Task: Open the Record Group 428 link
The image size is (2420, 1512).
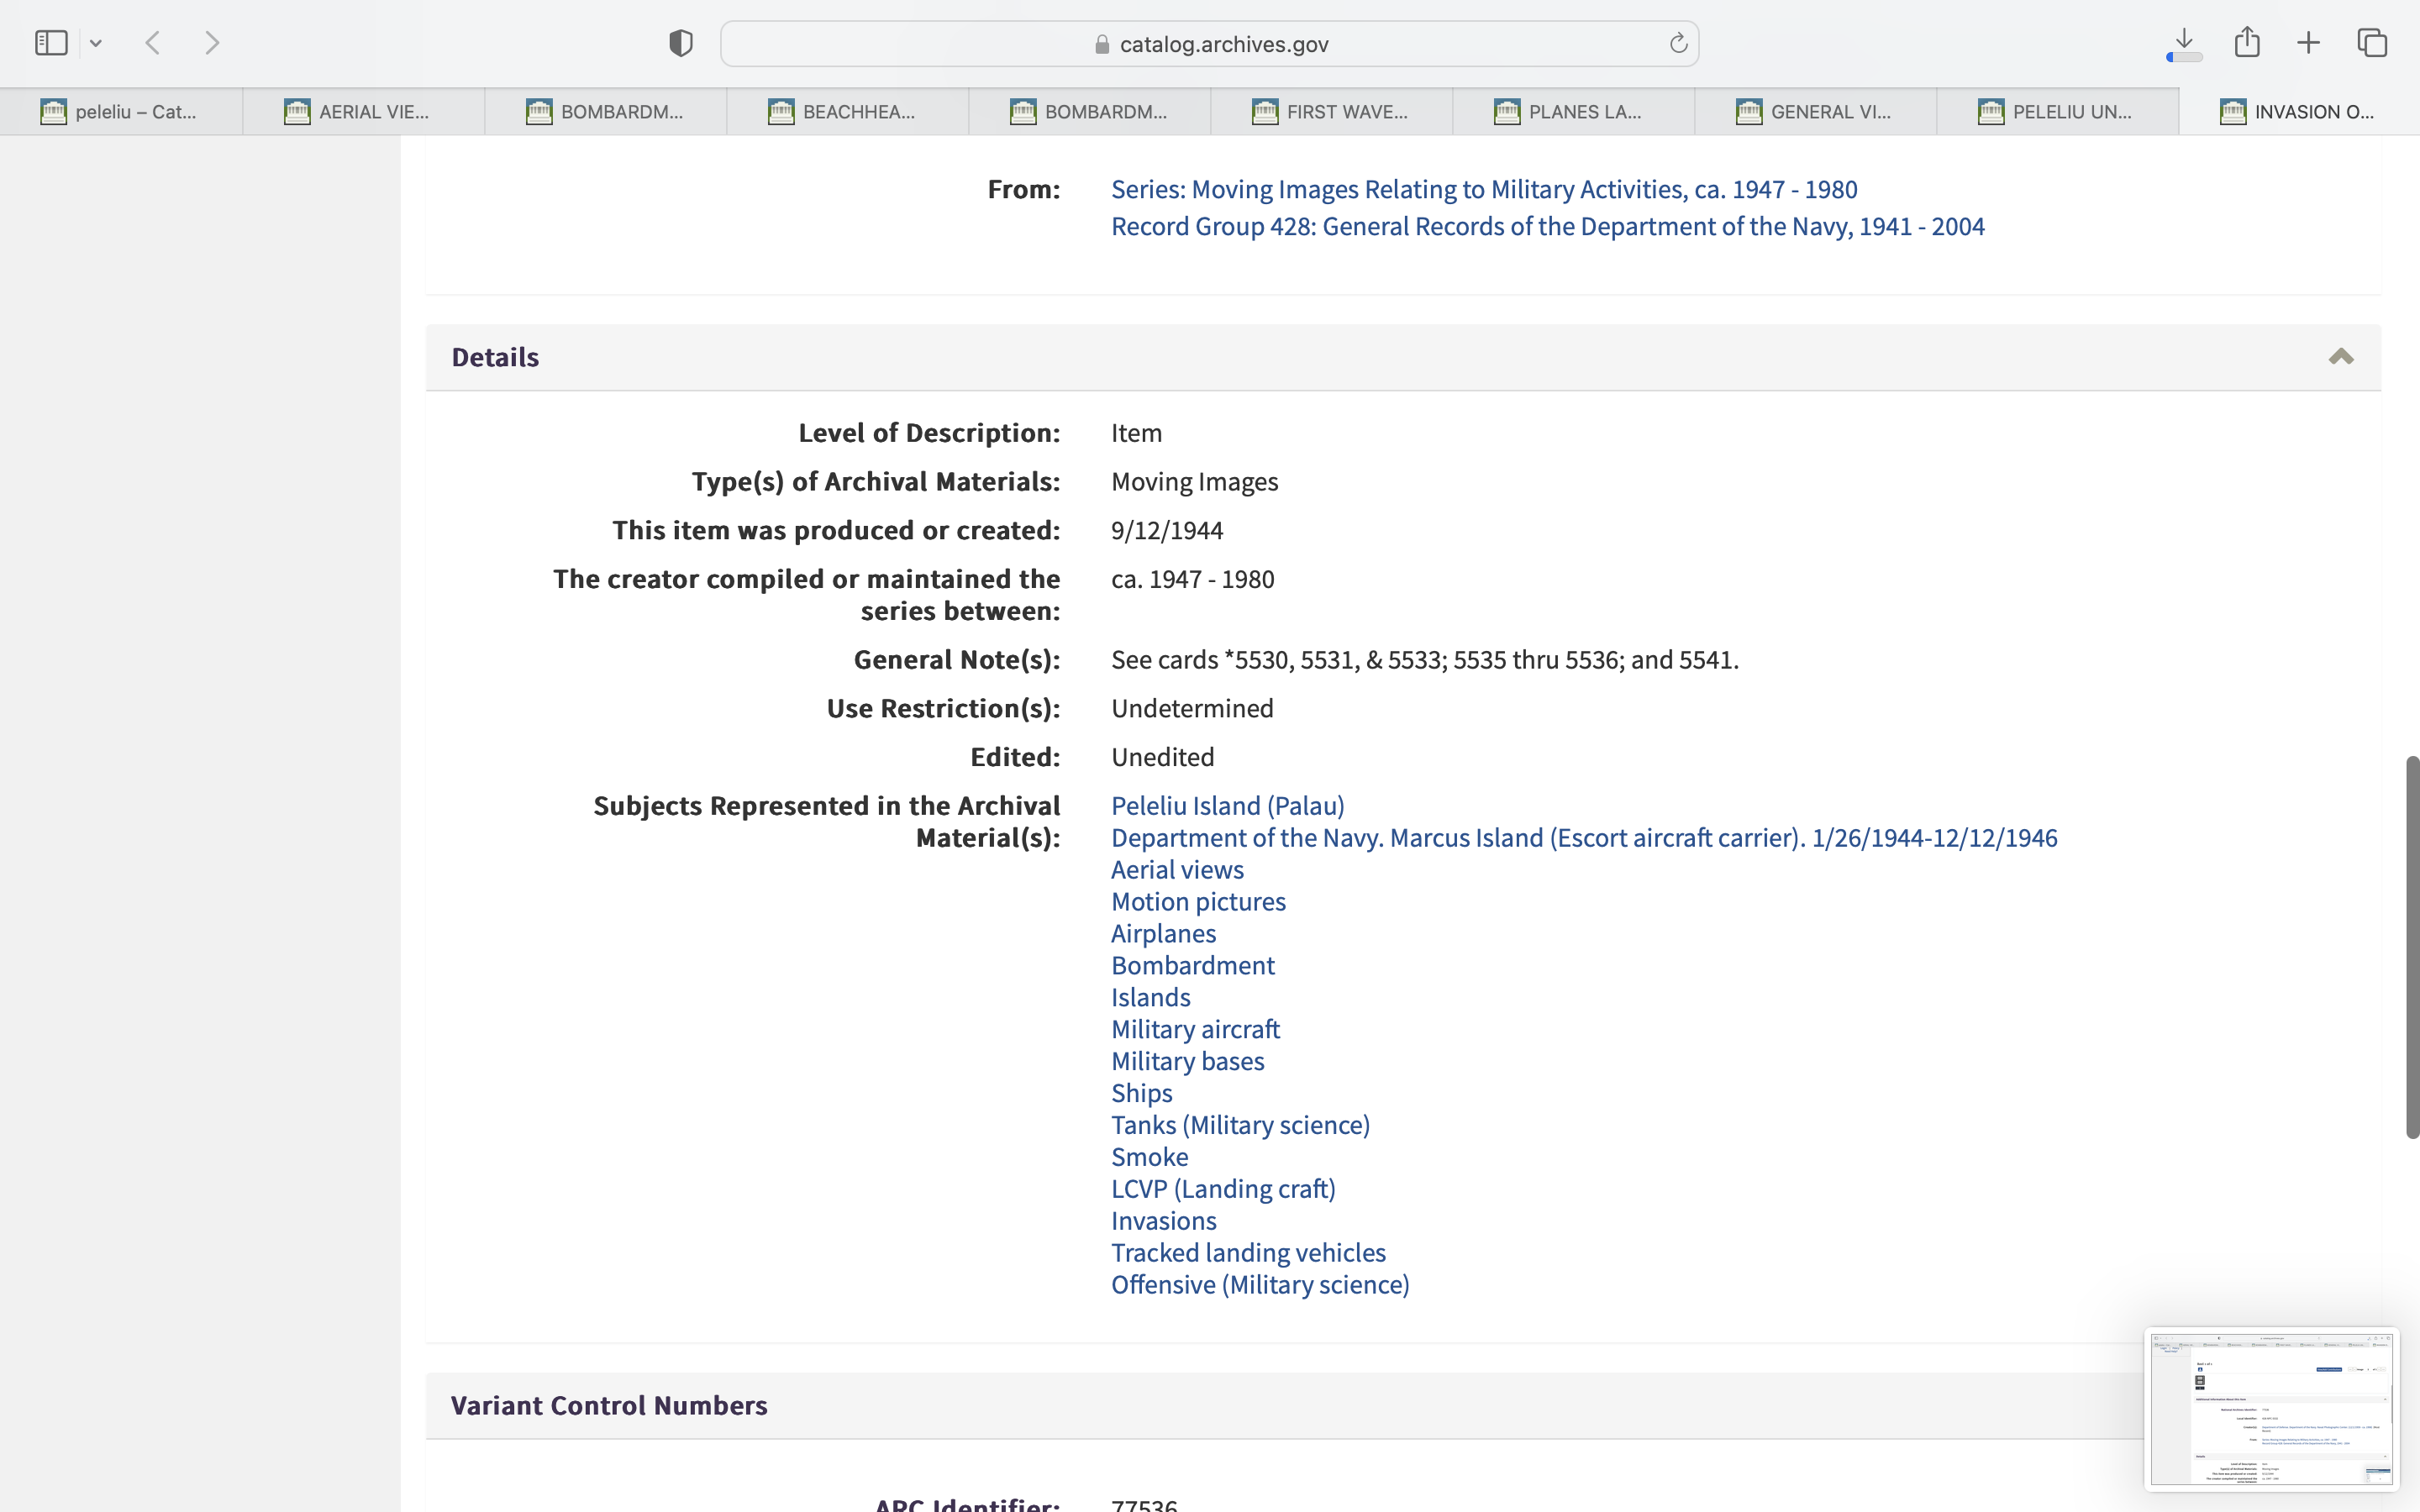Action: tap(1547, 227)
